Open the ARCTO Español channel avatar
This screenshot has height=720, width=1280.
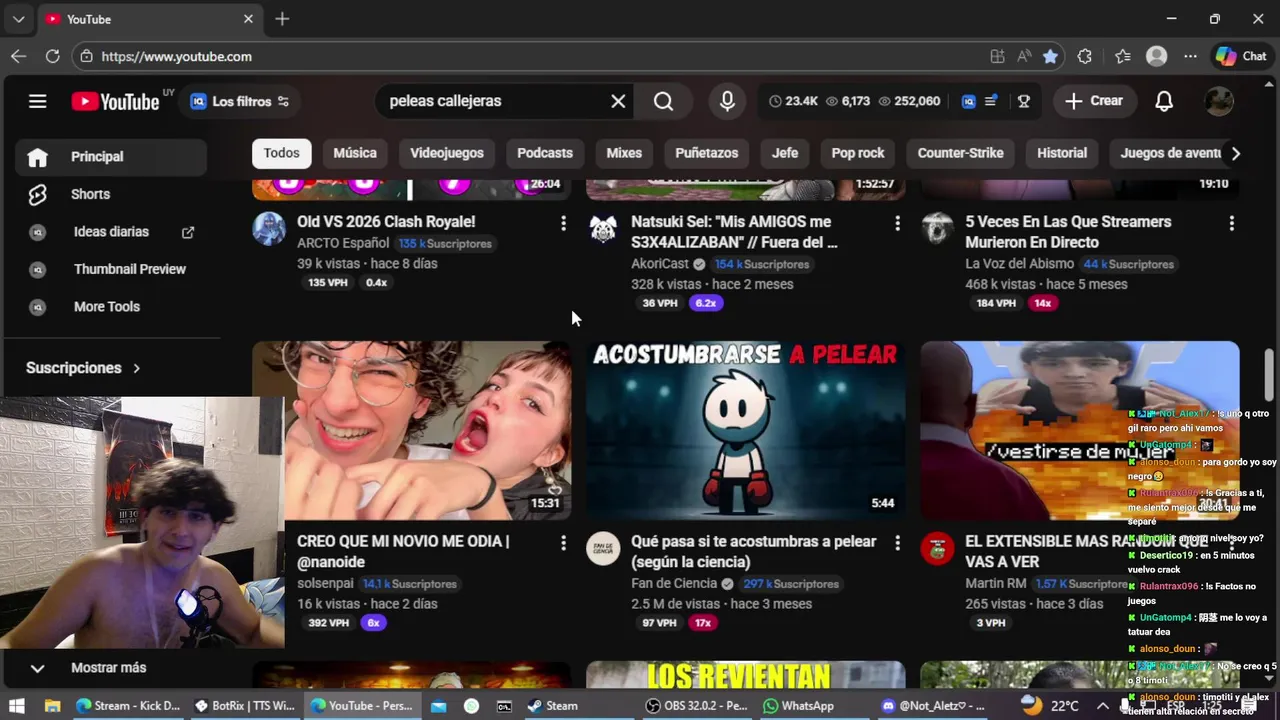269,229
